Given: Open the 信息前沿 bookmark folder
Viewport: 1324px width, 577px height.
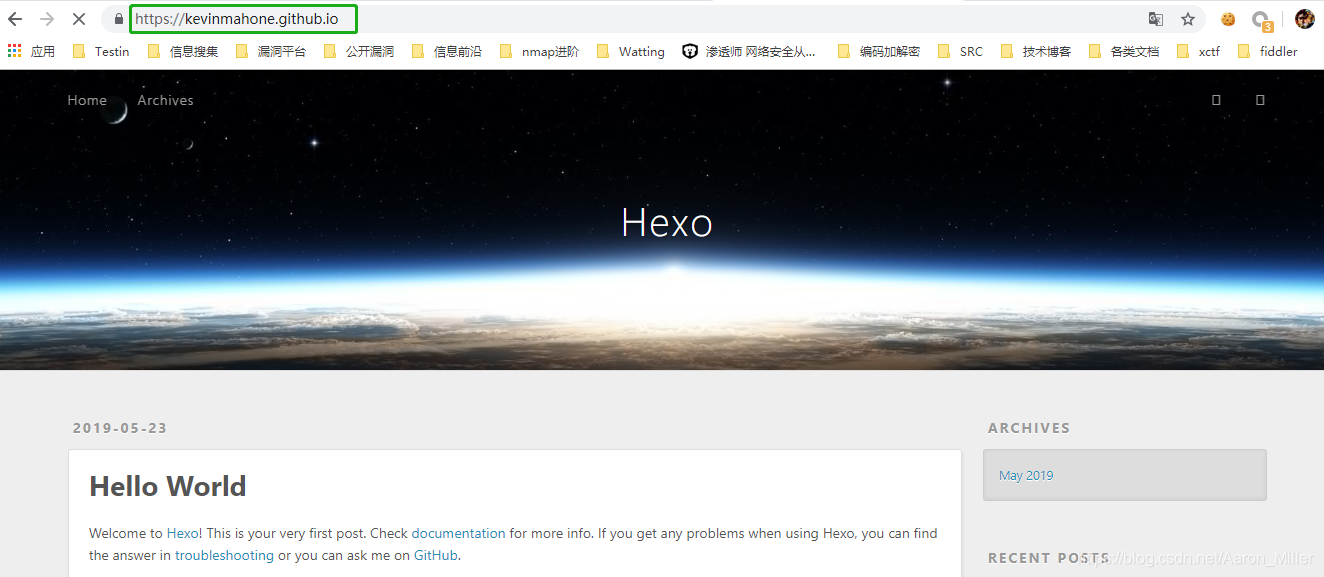Looking at the screenshot, I should pos(447,51).
